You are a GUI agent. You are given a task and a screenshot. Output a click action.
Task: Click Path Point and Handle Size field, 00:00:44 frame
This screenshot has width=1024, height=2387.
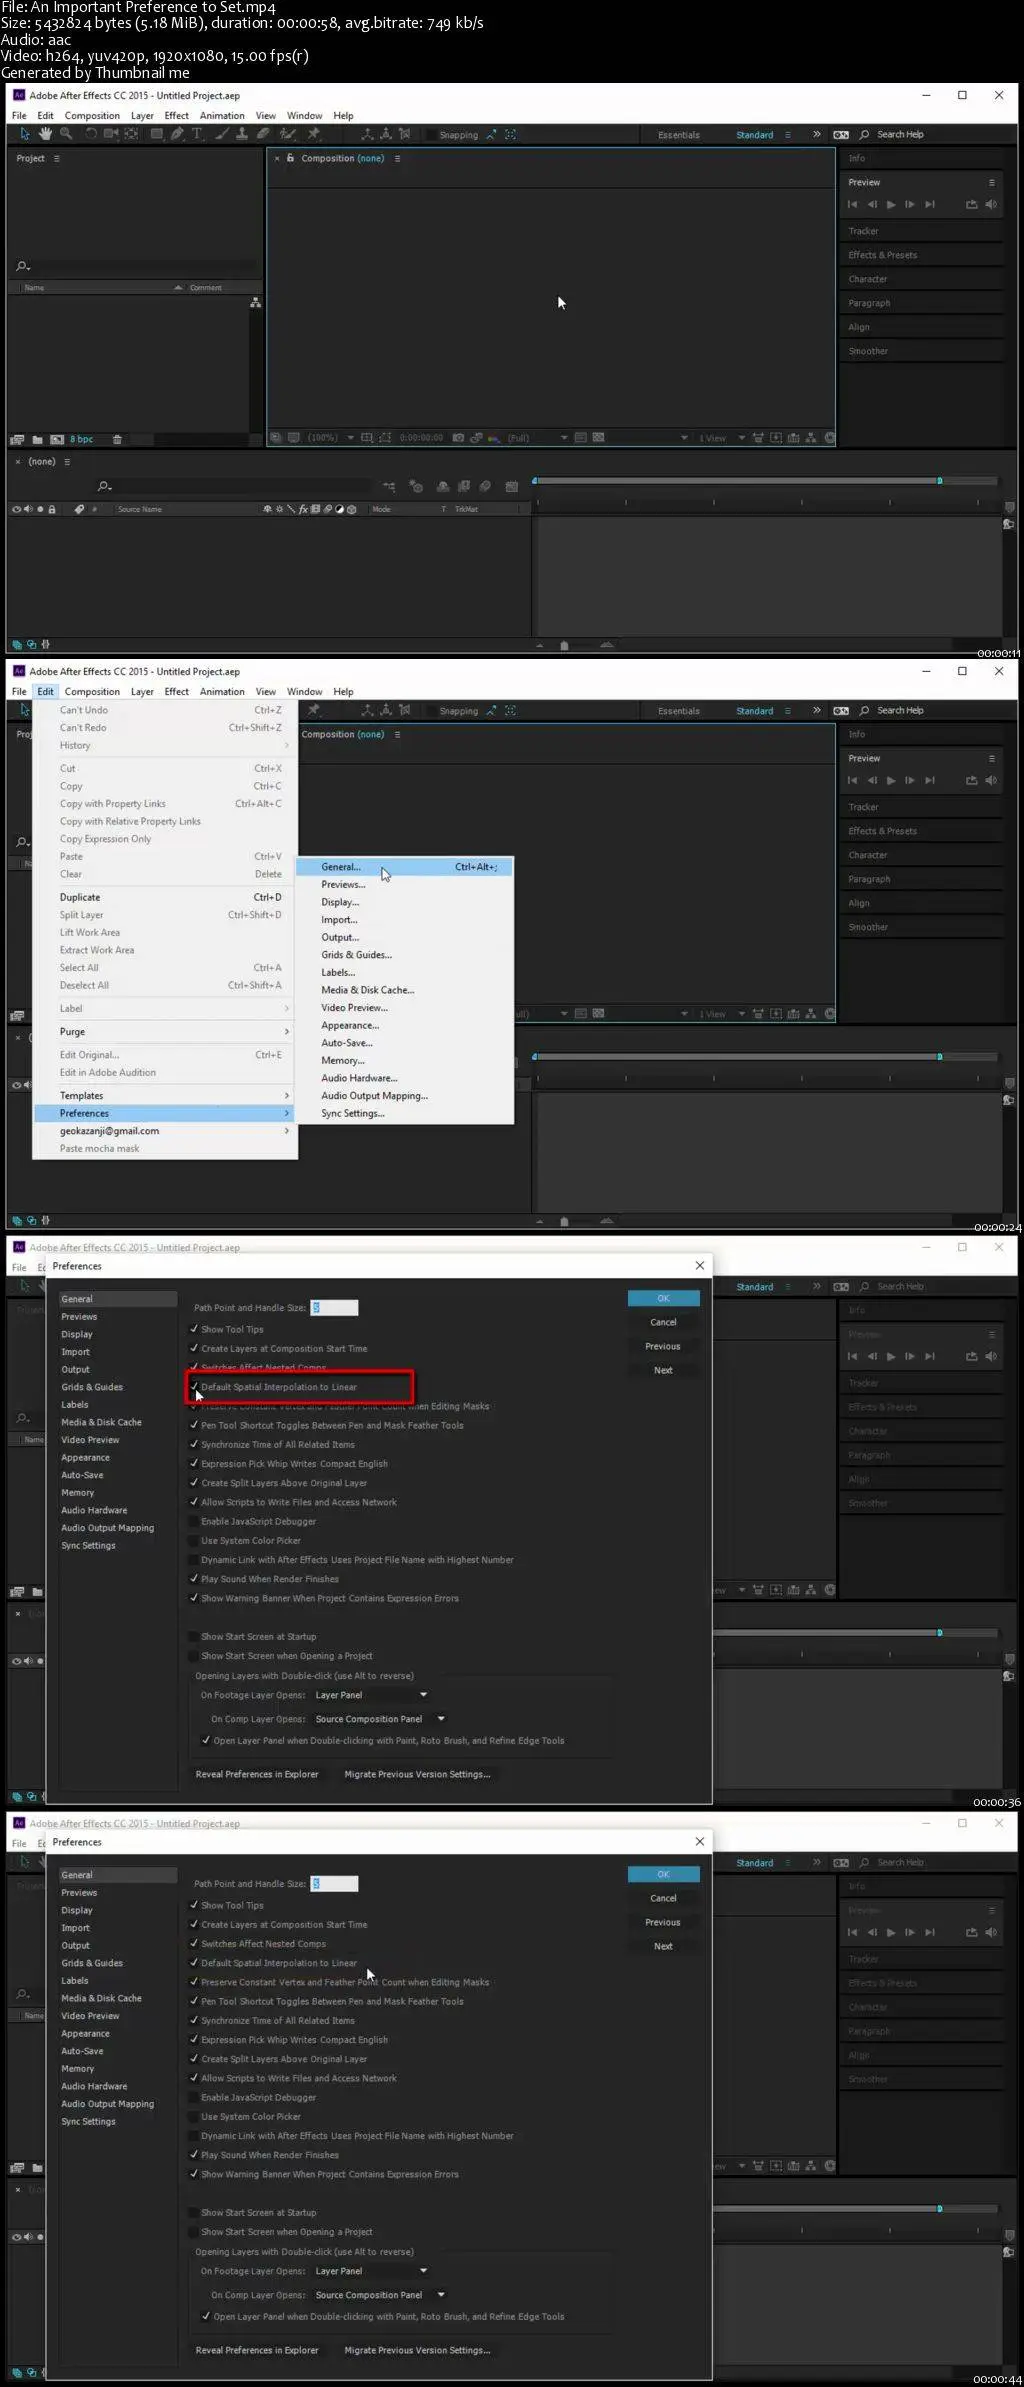pyautogui.click(x=334, y=1883)
